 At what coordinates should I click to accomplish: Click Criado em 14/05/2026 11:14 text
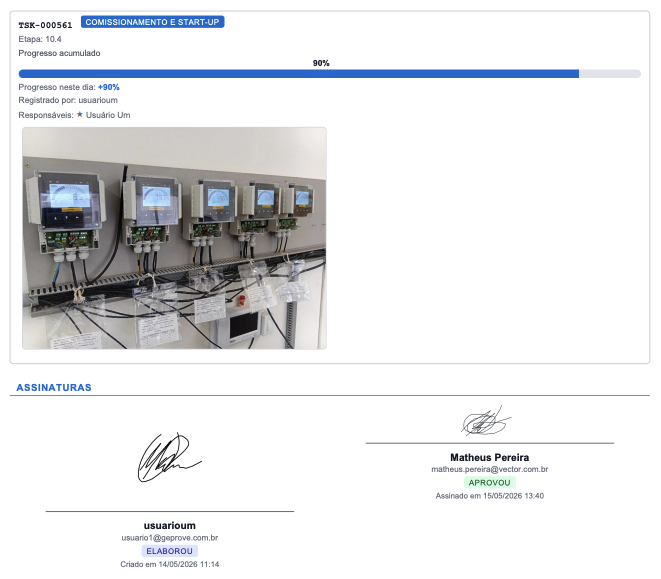coord(169,564)
